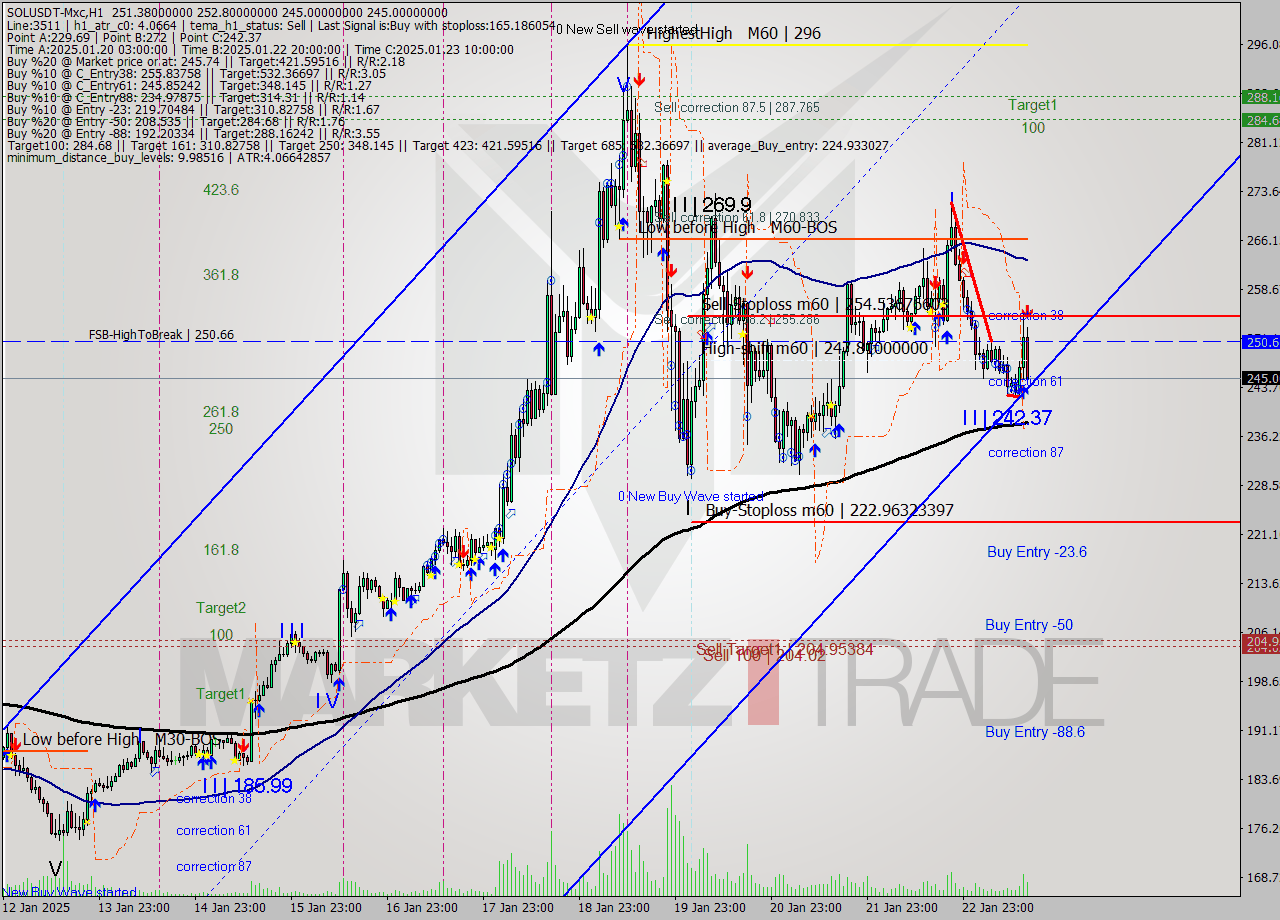The image size is (1280, 920).
Task: Click the 296.0 price axis label
Action: (1261, 44)
